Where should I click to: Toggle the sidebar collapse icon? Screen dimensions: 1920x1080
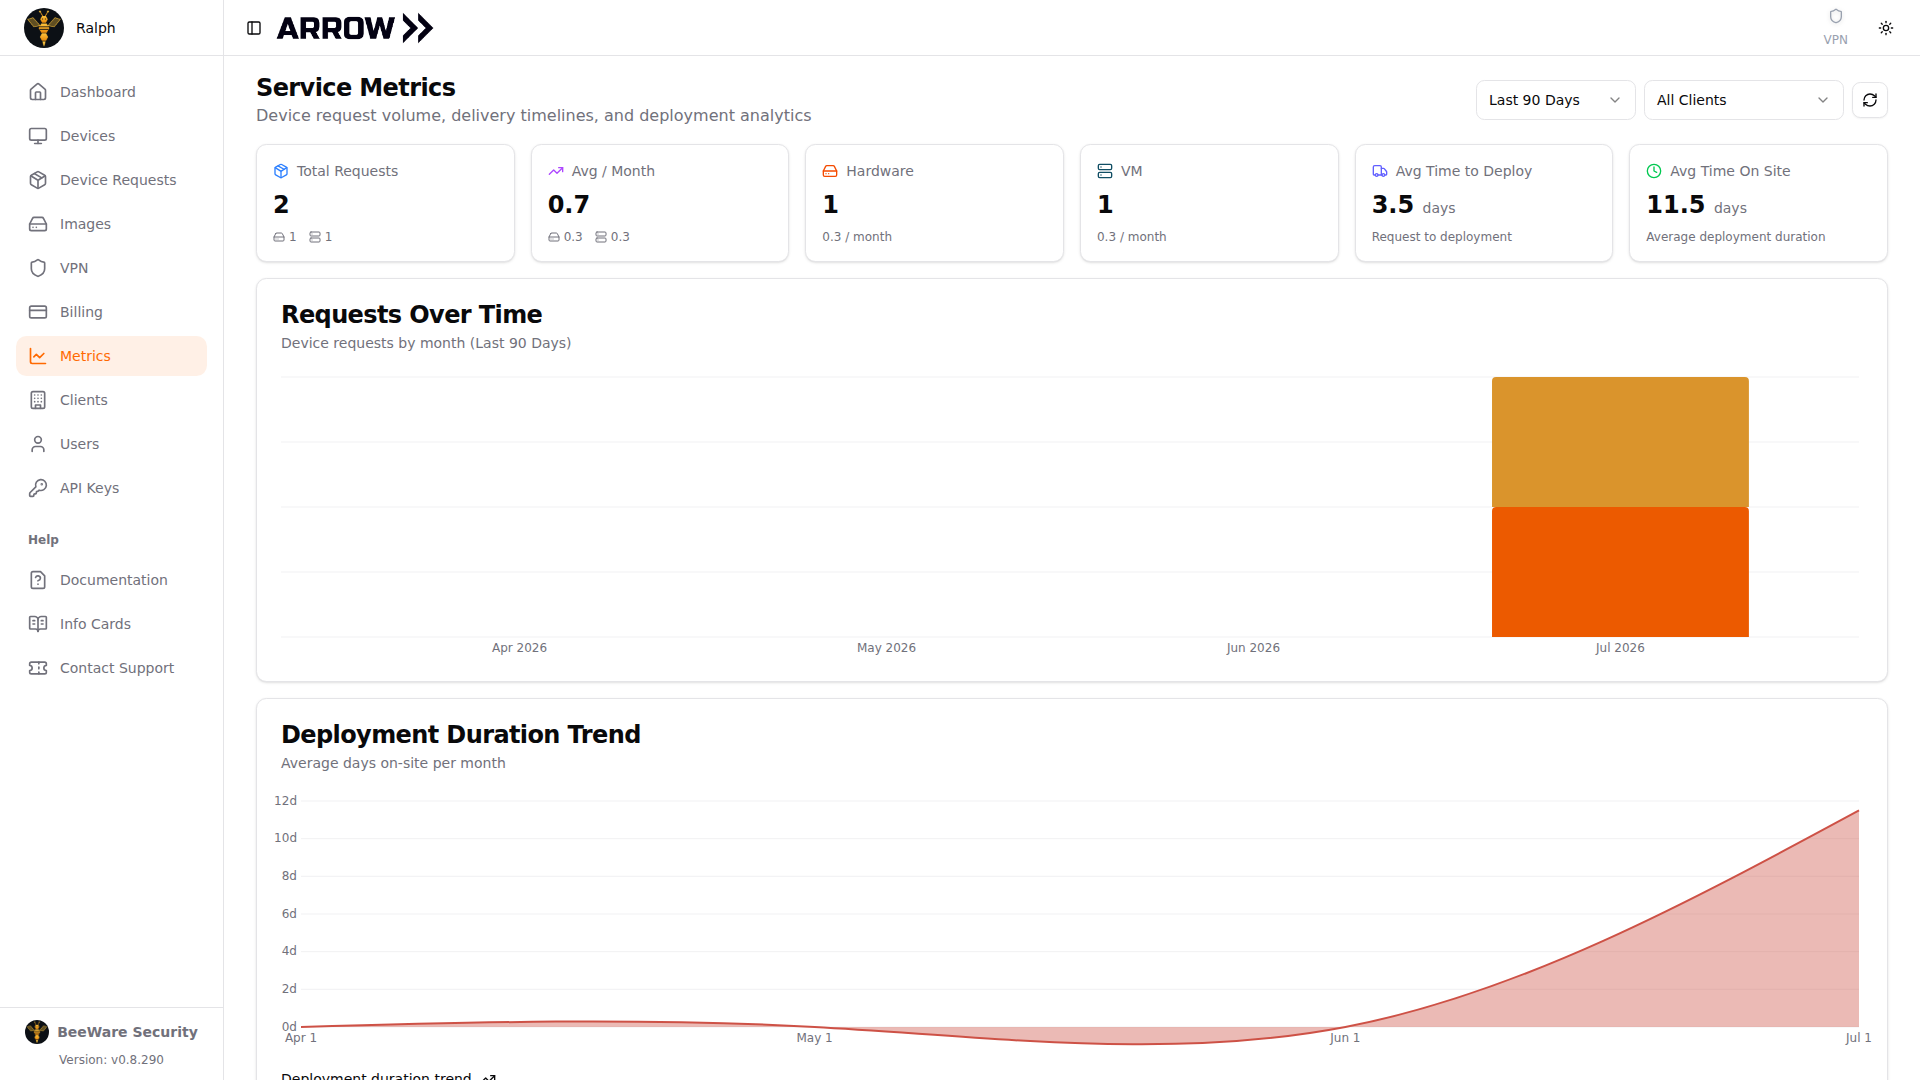pyautogui.click(x=254, y=28)
